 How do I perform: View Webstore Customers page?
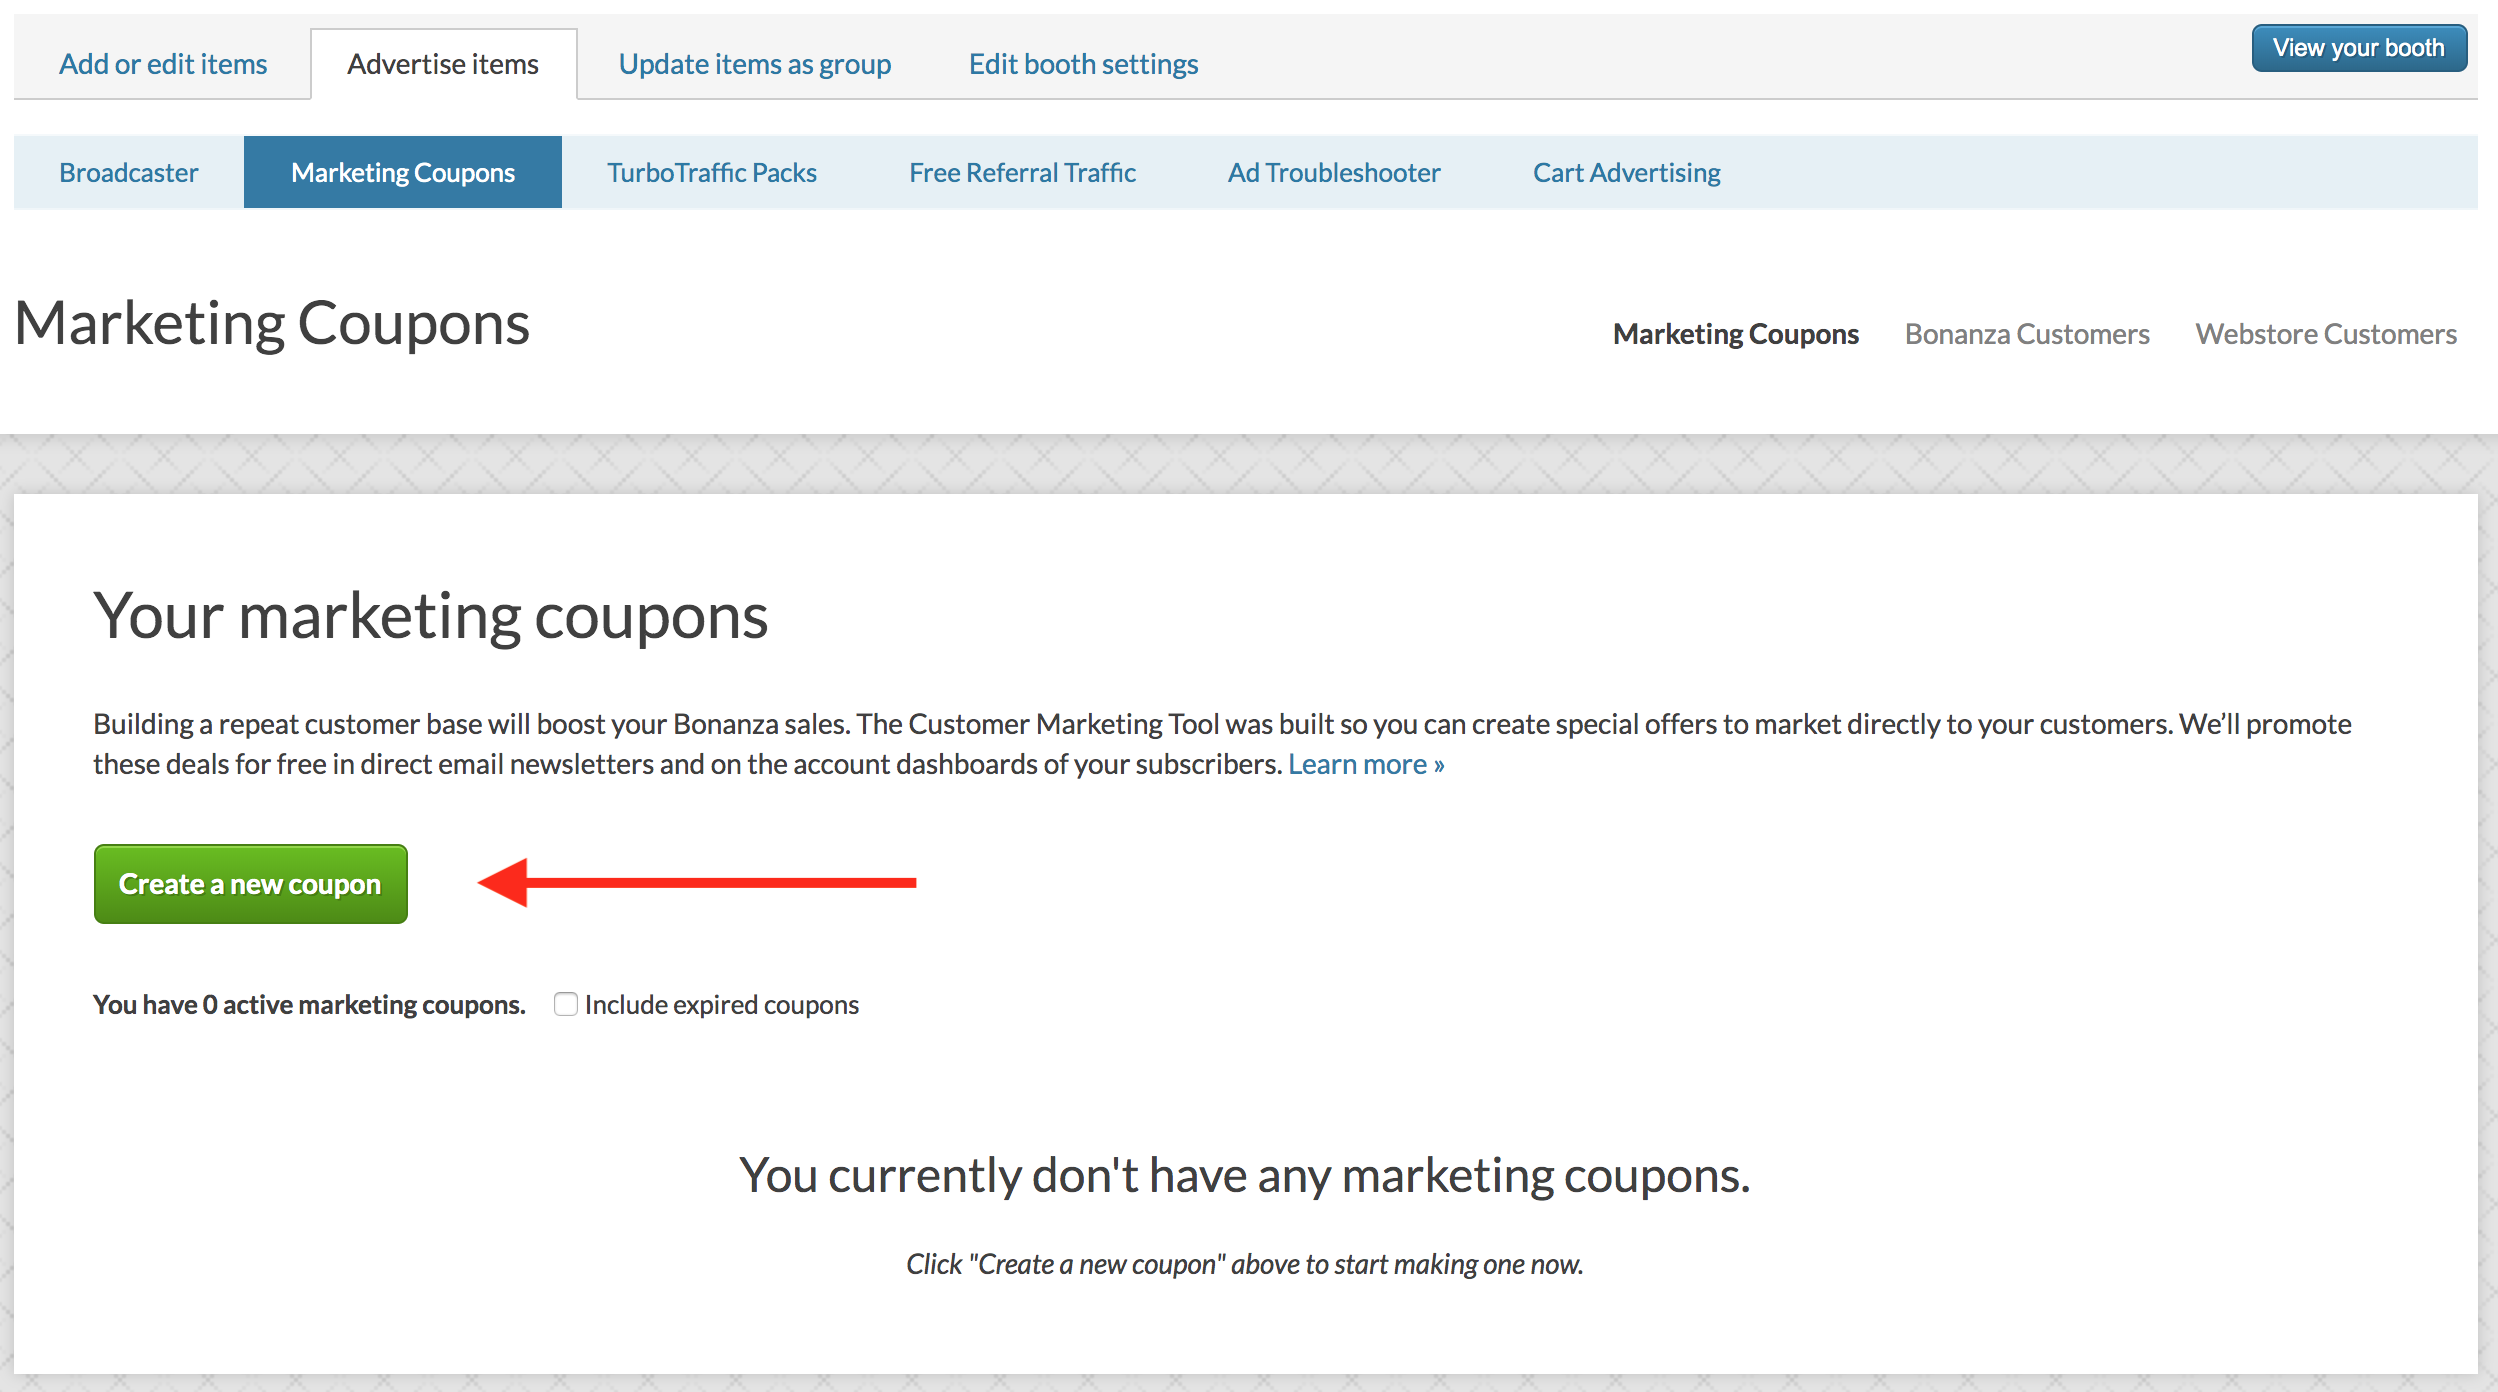coord(2326,334)
